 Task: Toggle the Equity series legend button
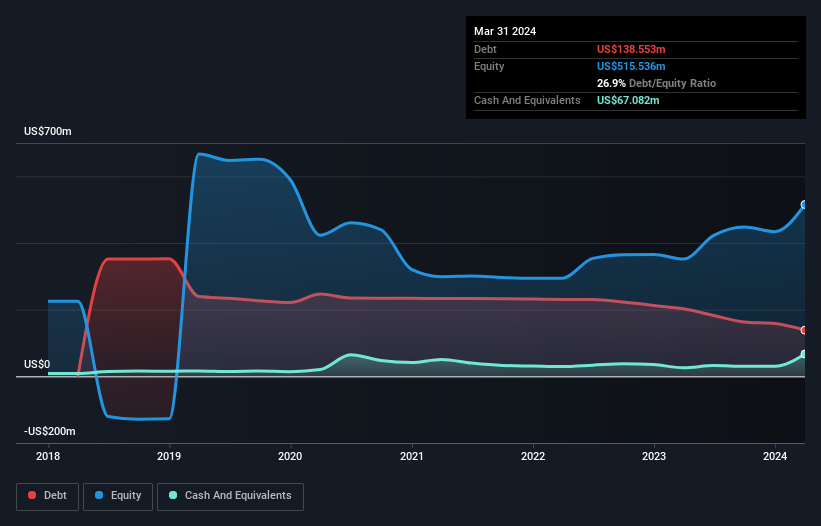118,496
